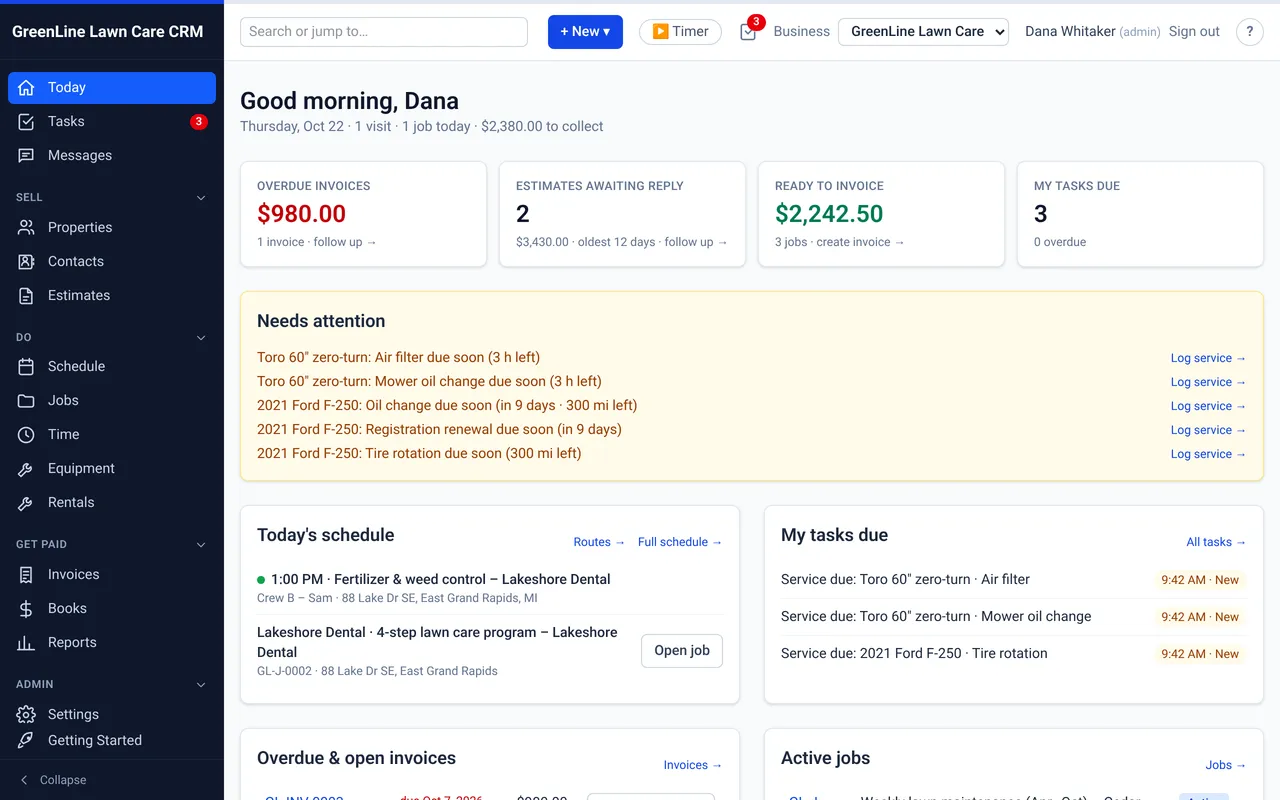Collapse the SELL section chevron
The image size is (1280, 800).
[x=201, y=198]
